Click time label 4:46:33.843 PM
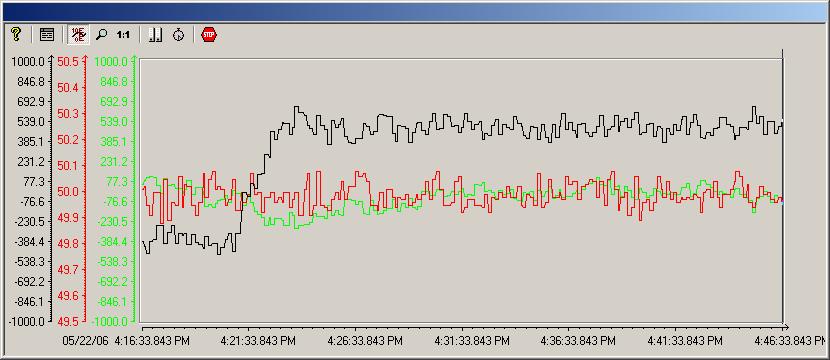 coord(790,341)
